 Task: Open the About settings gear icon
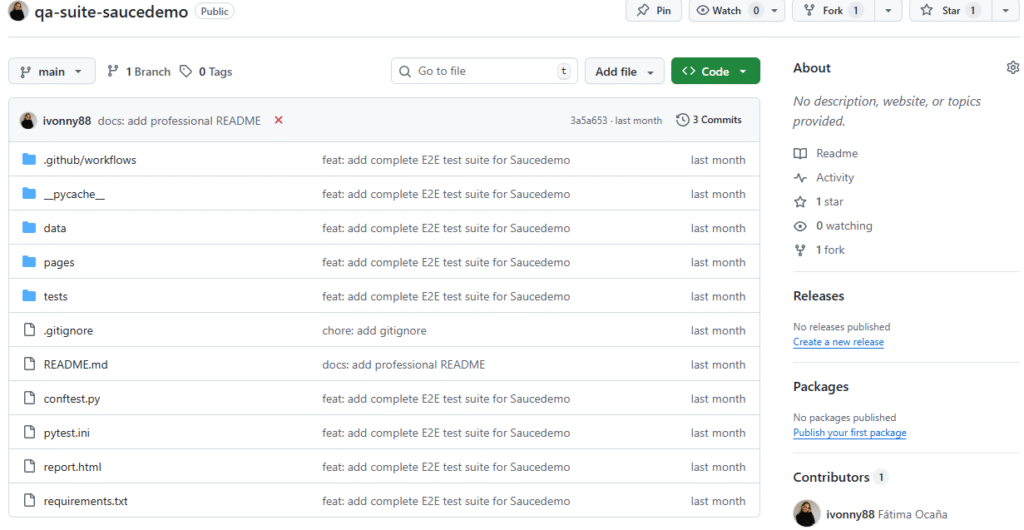pos(1012,68)
